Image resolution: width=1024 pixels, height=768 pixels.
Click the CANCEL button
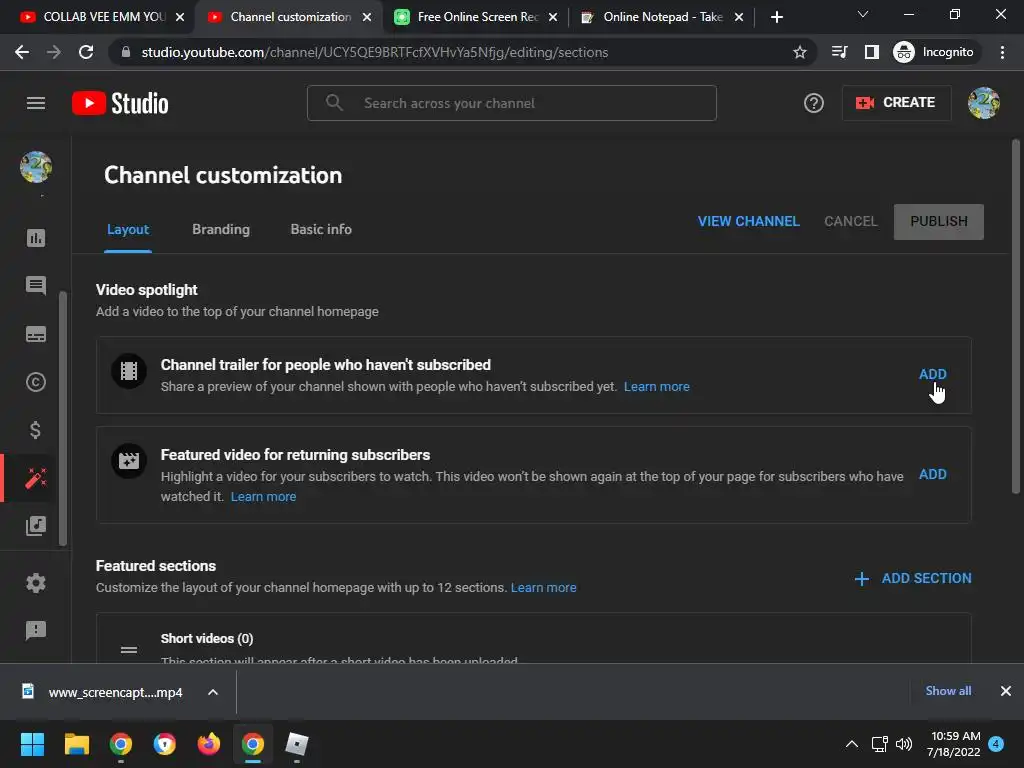click(850, 221)
